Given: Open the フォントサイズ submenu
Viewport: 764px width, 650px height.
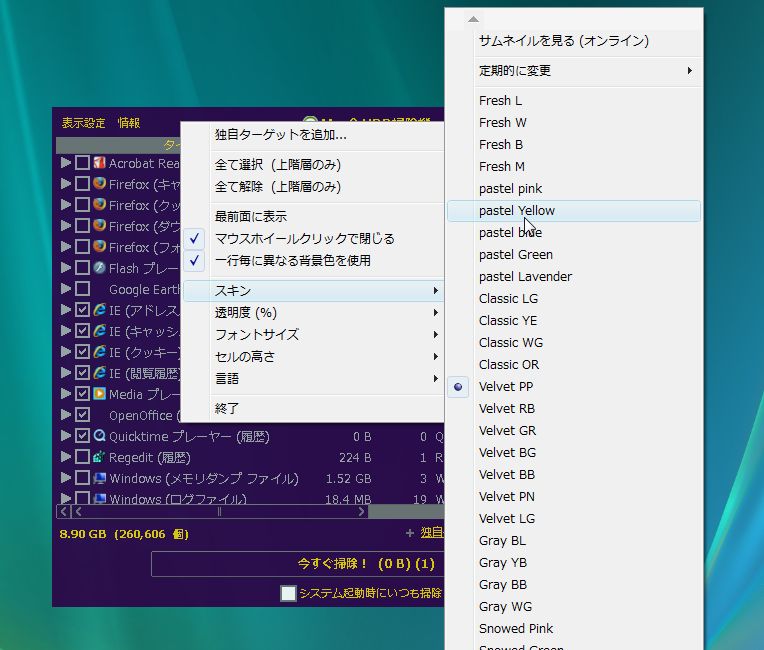Looking at the screenshot, I should tap(314, 335).
